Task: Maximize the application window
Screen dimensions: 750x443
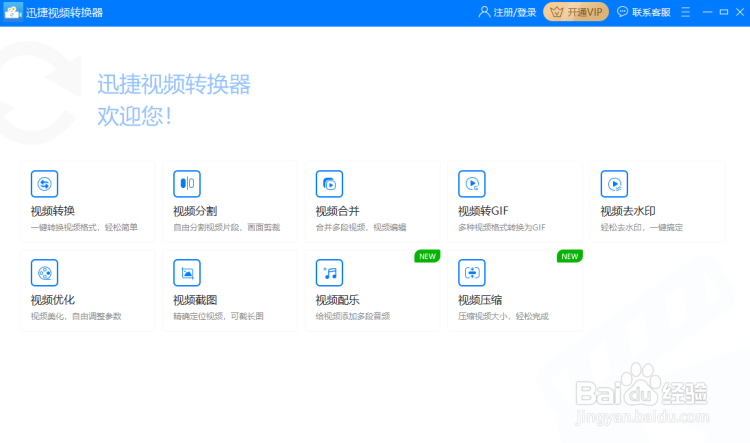Action: [724, 12]
